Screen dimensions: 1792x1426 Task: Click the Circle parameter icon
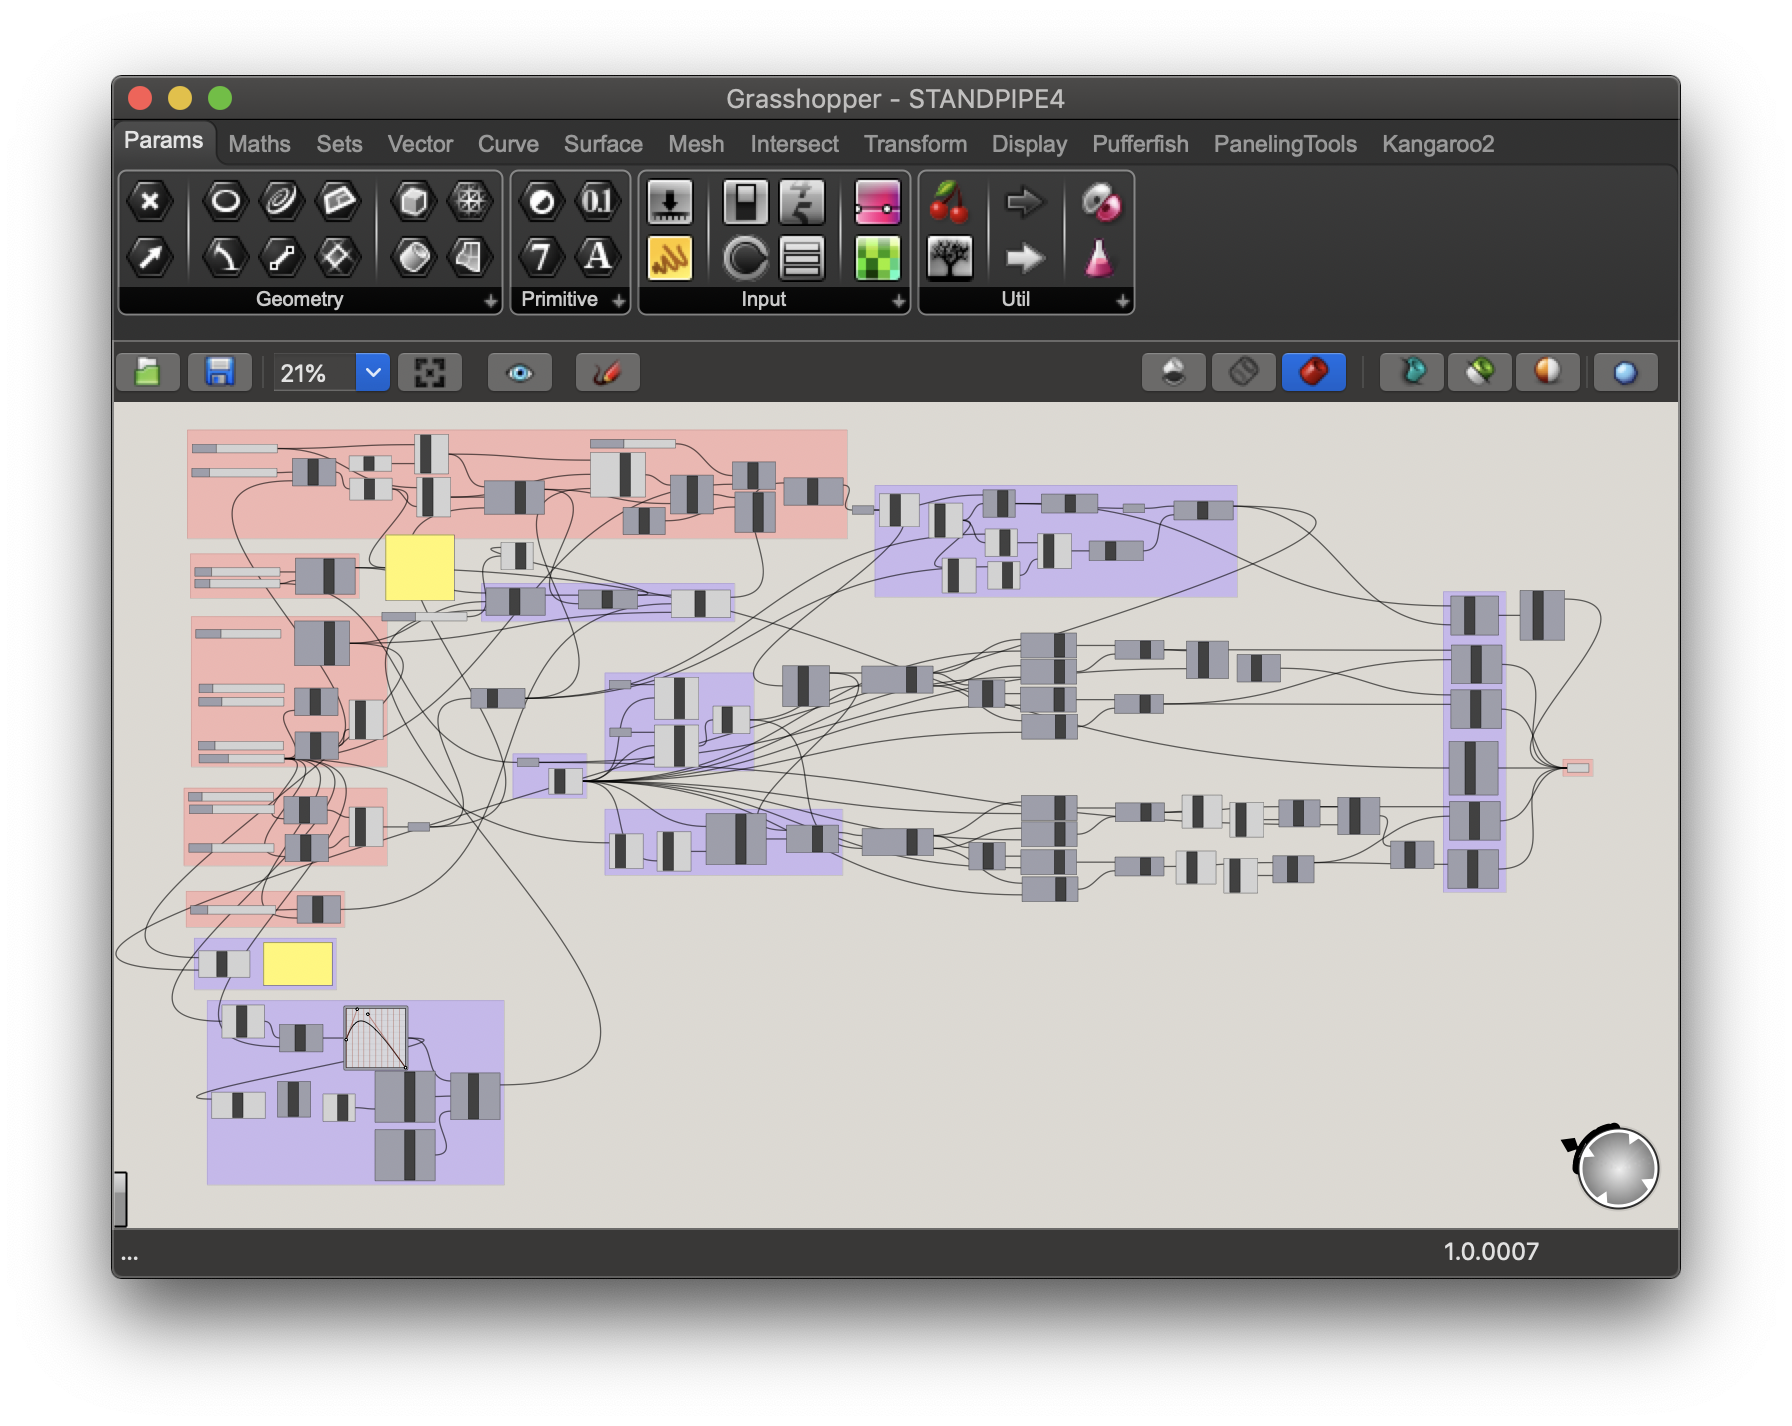[x=225, y=202]
